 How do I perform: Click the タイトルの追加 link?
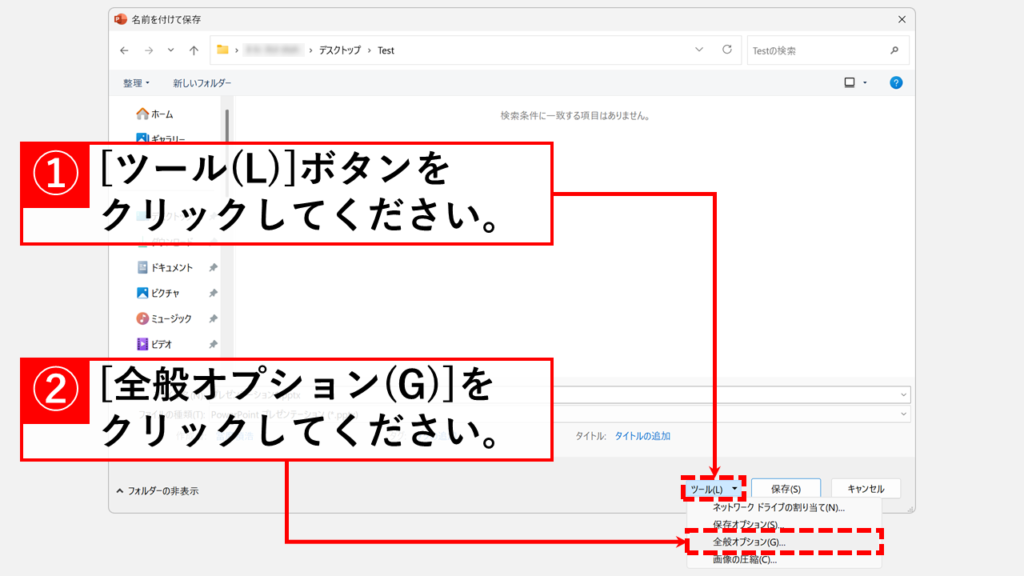tap(643, 436)
